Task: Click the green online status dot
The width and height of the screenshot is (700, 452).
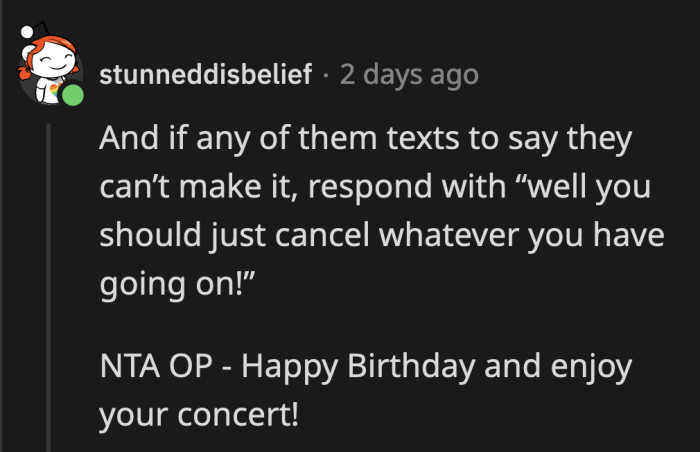Action: pos(72,96)
